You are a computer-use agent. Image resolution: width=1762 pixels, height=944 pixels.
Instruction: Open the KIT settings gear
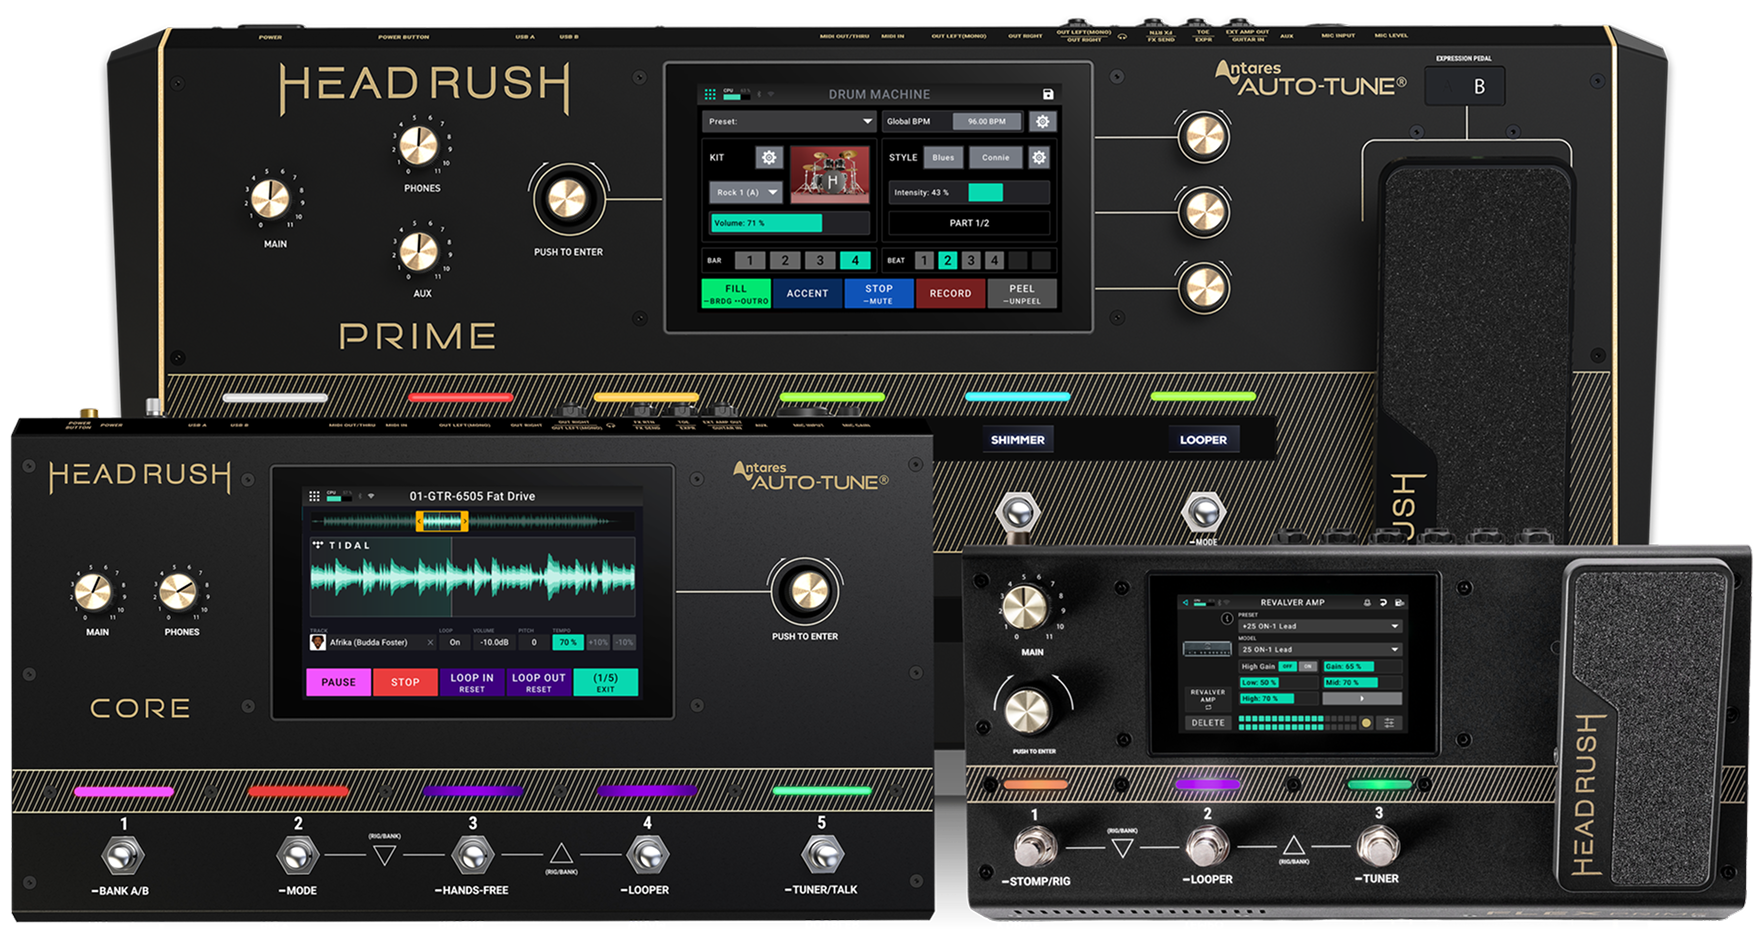(768, 157)
